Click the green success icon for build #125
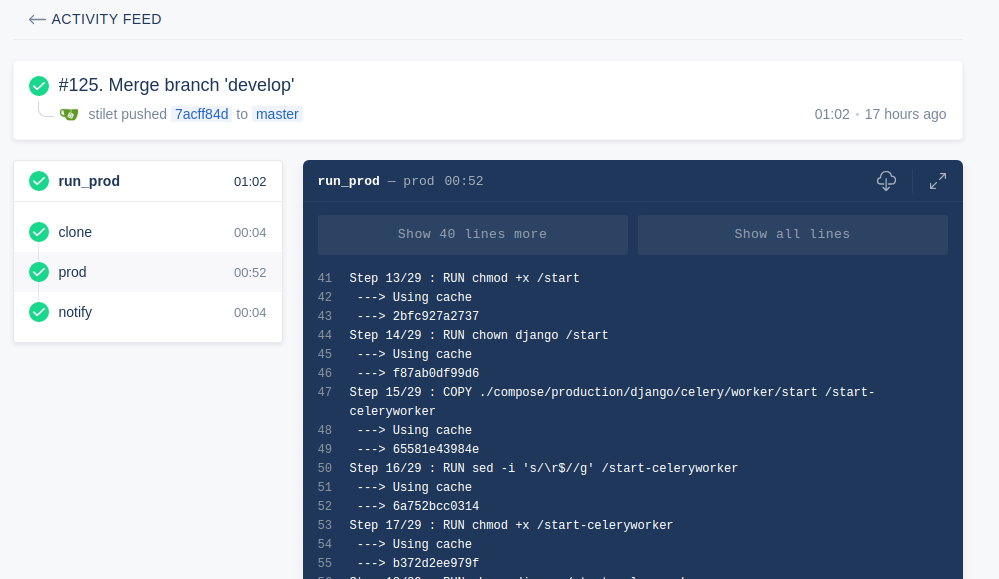The width and height of the screenshot is (999, 579). (39, 86)
